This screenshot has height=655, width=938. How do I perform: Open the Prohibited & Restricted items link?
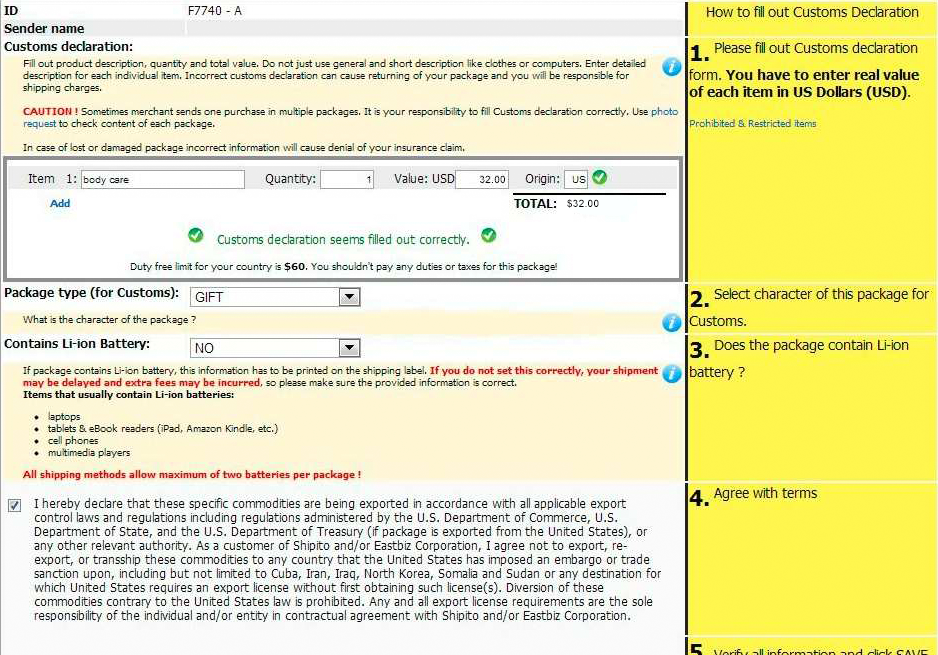[x=752, y=124]
